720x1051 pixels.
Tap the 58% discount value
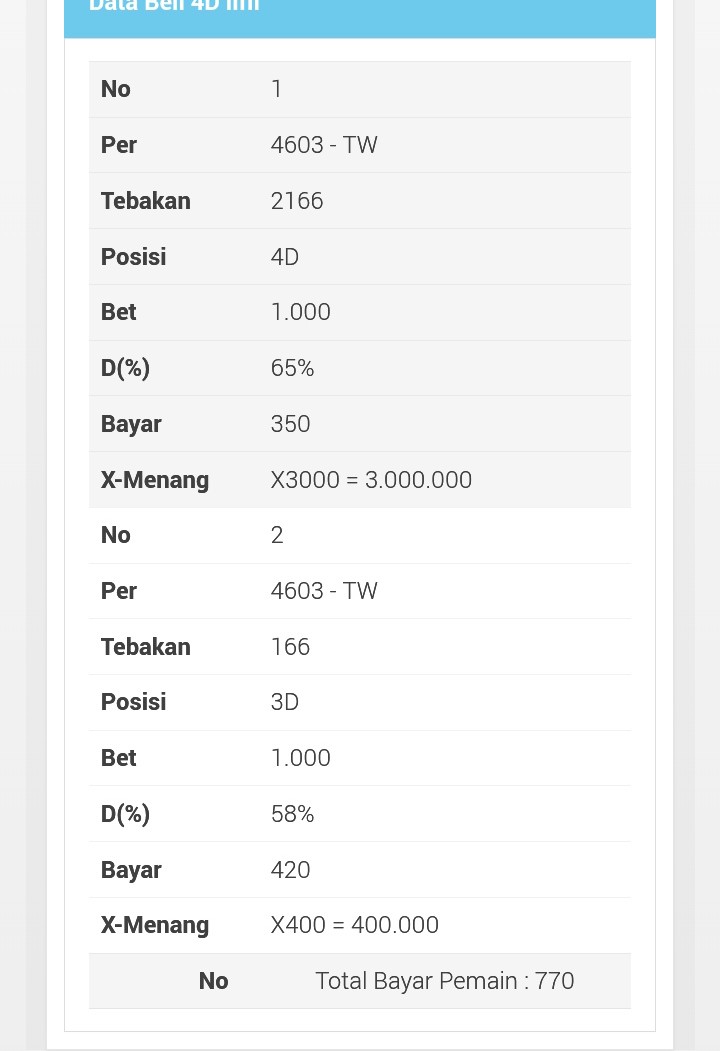[292, 814]
